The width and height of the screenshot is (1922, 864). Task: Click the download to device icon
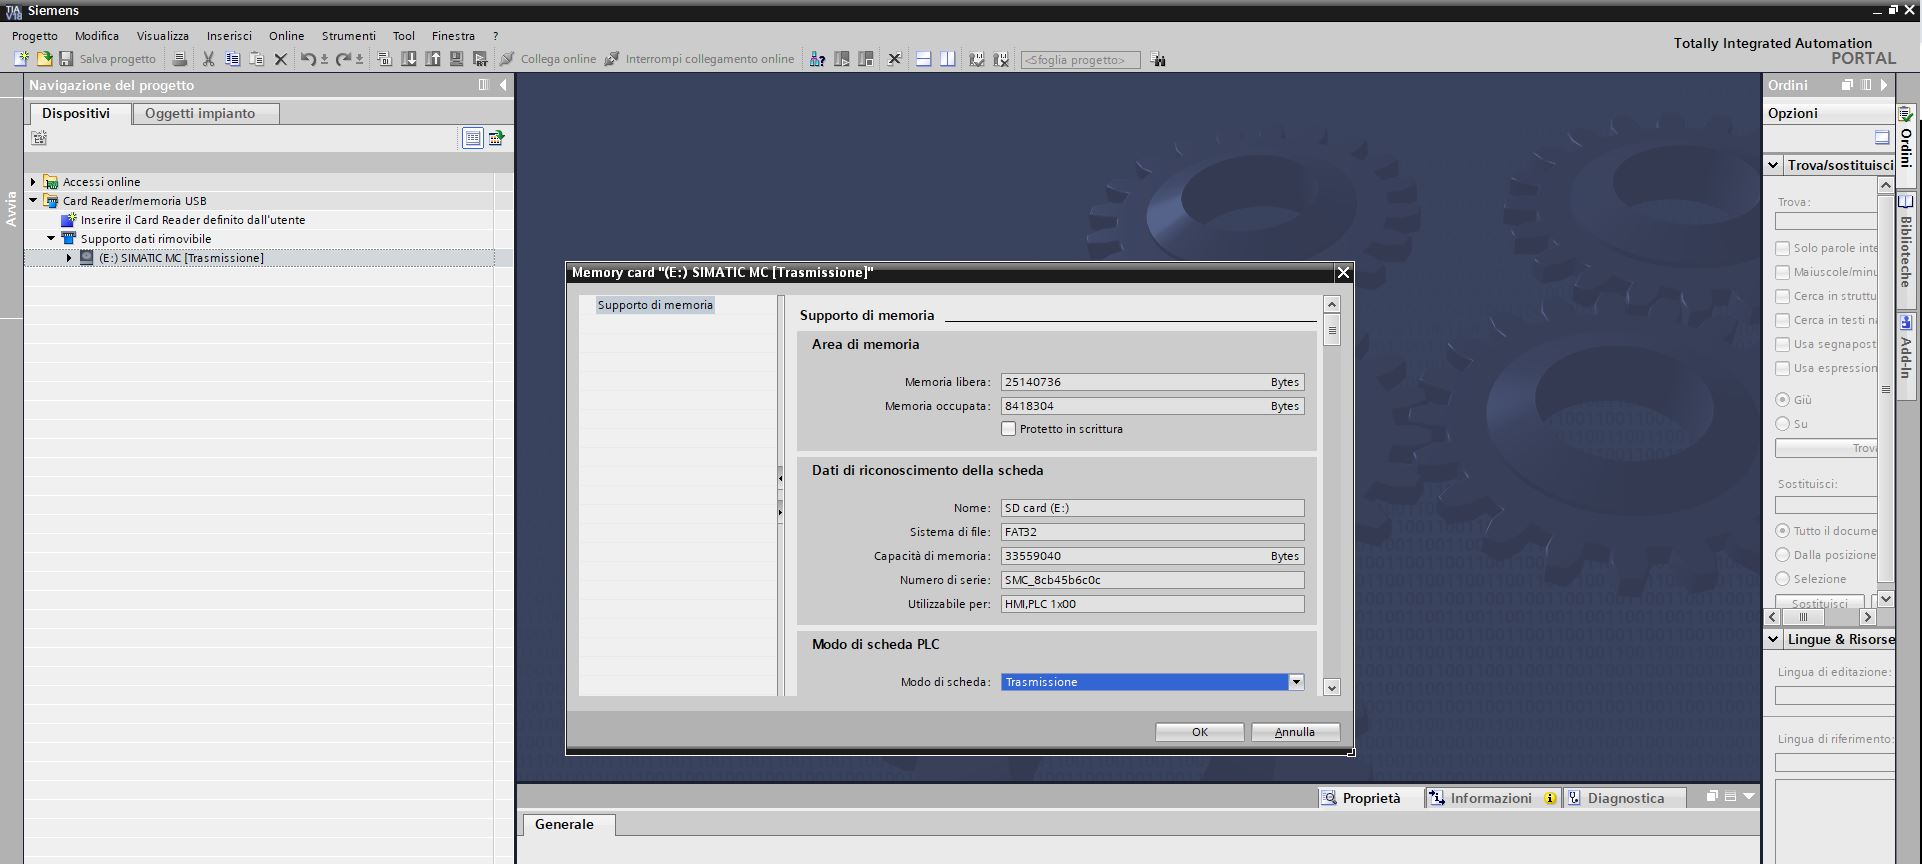[409, 59]
